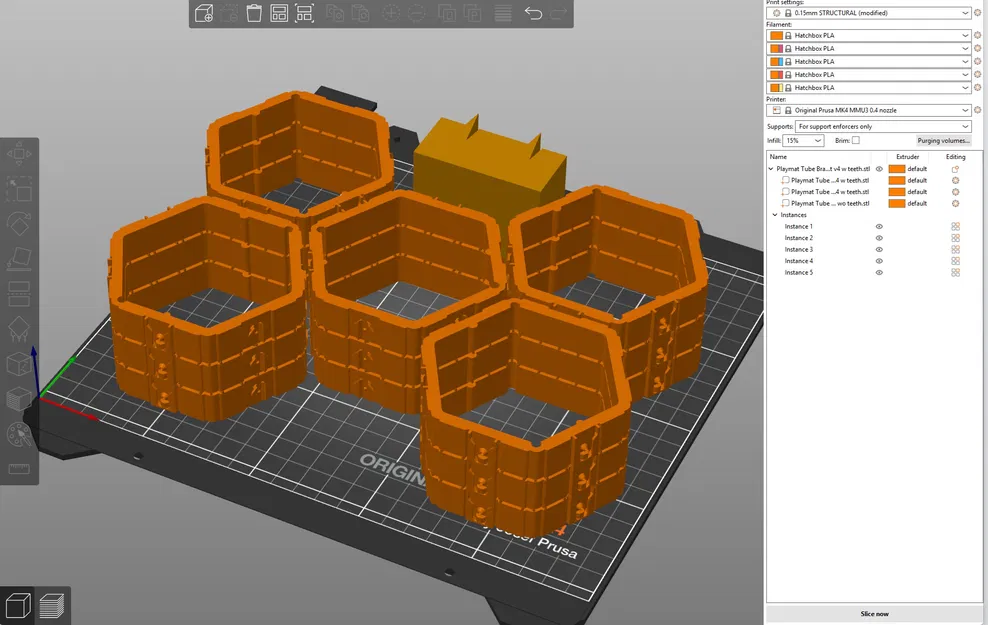Click the Redo arrow
The width and height of the screenshot is (988, 625).
[558, 13]
